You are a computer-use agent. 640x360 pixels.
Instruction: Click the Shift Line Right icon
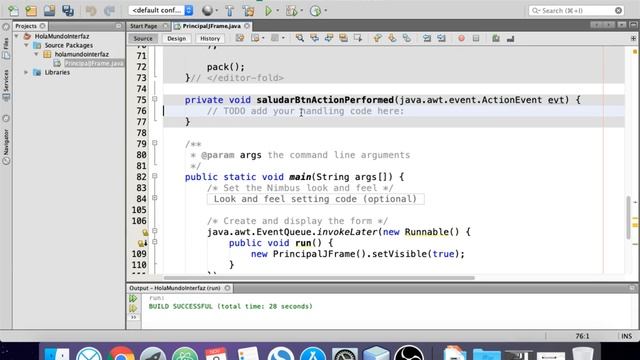441,38
